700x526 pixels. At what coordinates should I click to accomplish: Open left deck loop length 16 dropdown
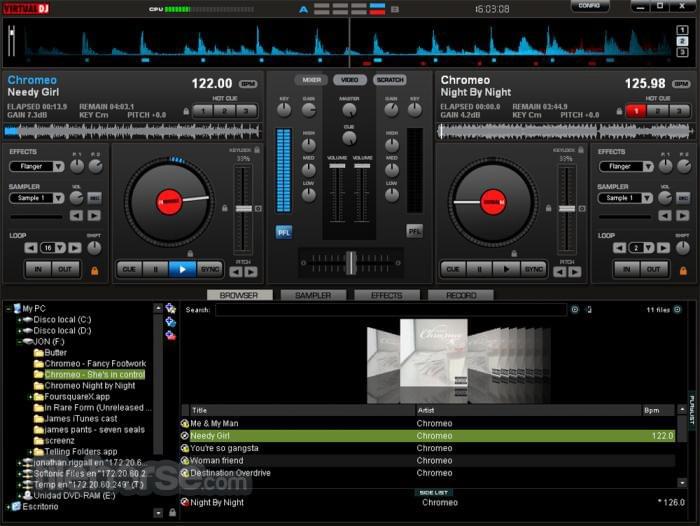tap(61, 247)
